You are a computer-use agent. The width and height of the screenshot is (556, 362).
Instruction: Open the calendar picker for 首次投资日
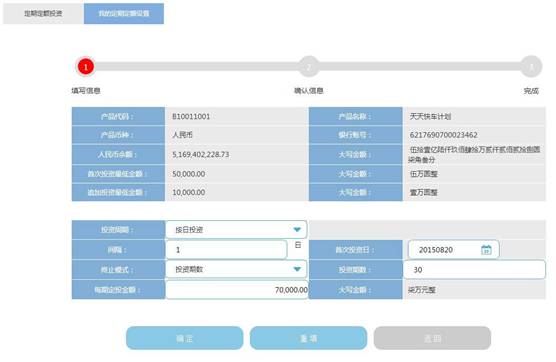pos(486,250)
